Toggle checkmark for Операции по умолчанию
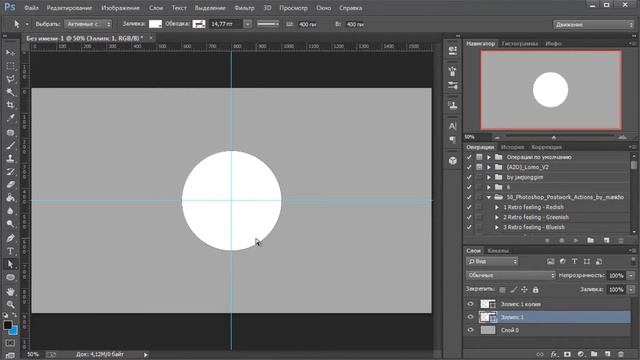This screenshot has width=640, height=360. [x=469, y=157]
